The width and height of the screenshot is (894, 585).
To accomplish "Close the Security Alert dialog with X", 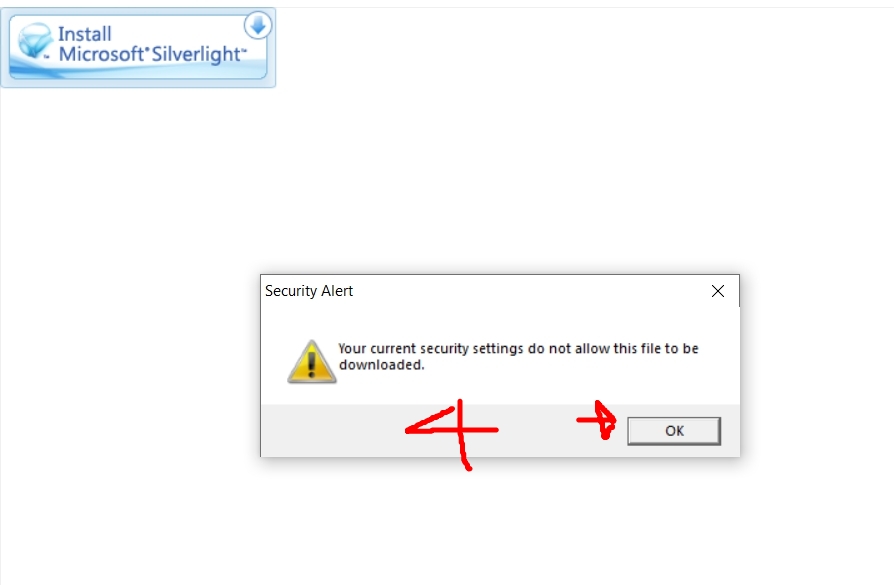I will (718, 291).
